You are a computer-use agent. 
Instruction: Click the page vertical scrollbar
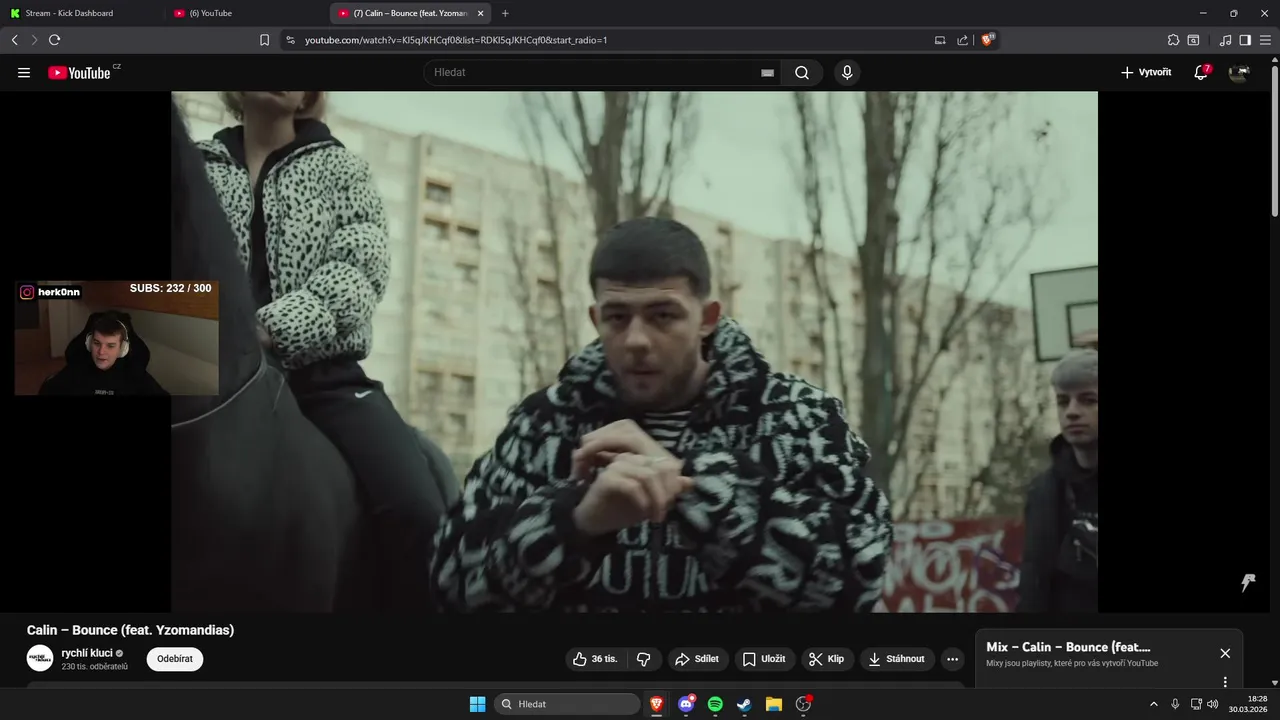click(1274, 140)
